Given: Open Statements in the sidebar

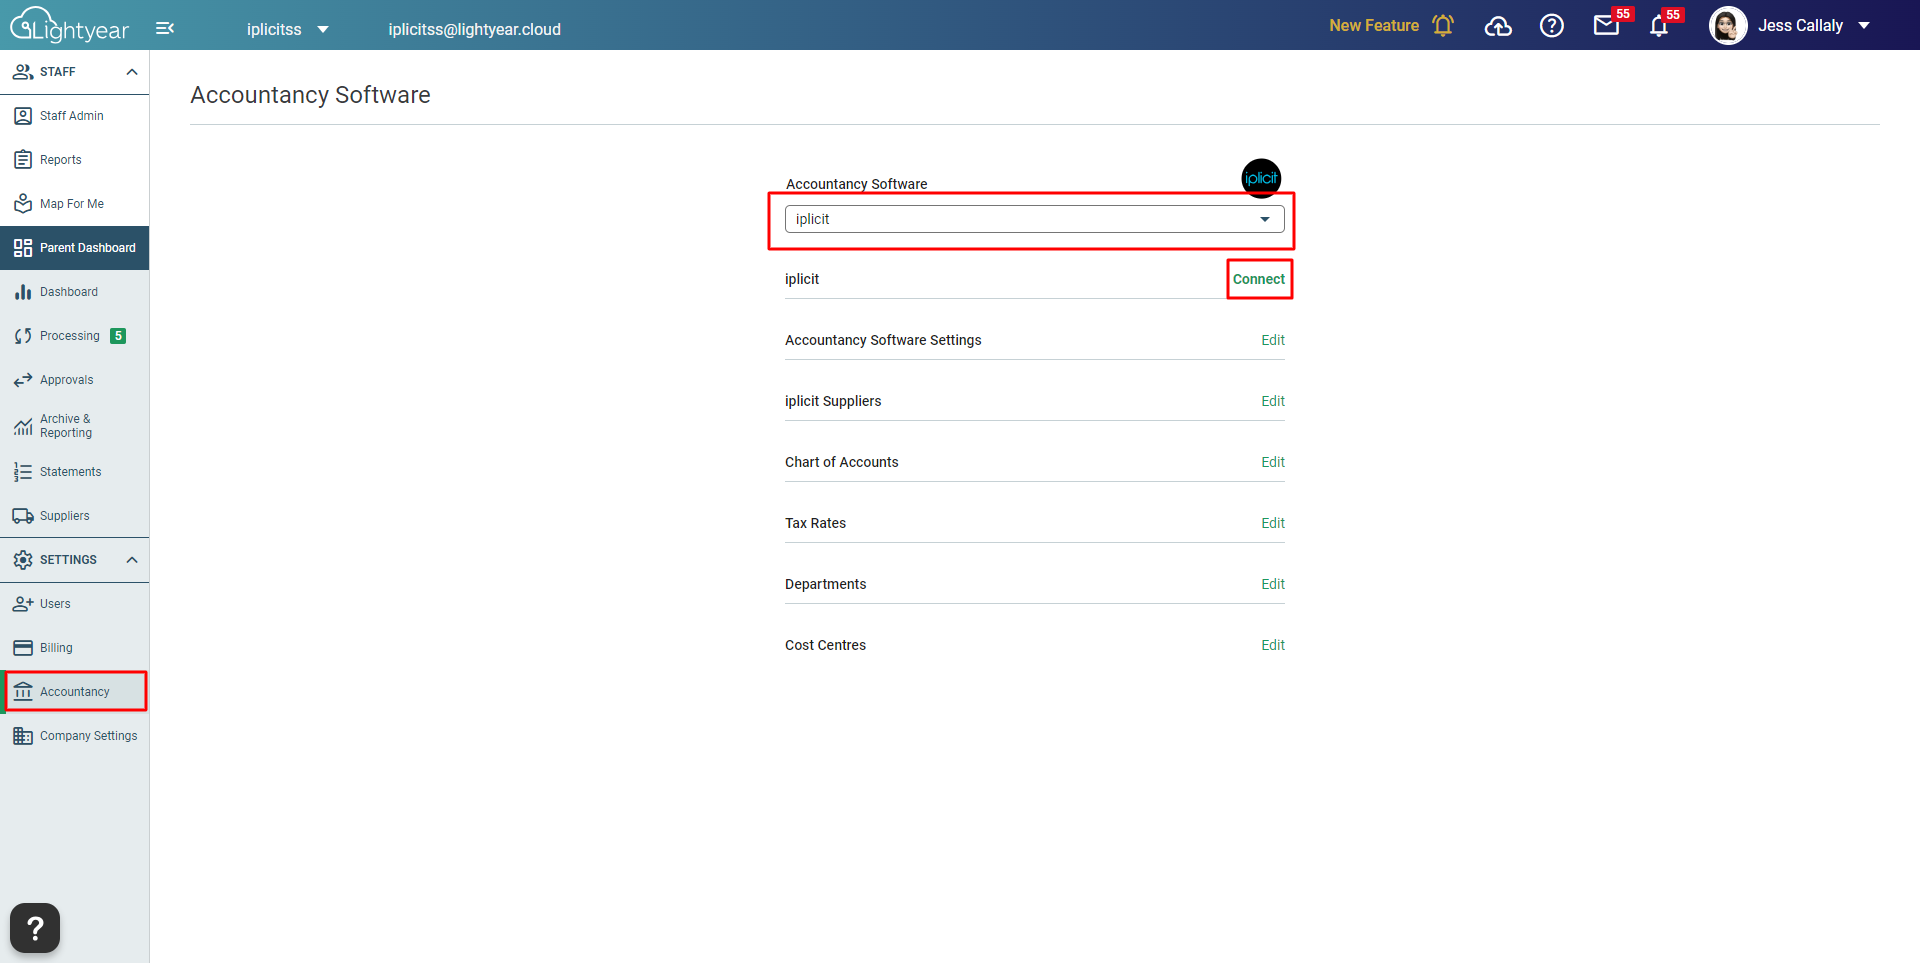Looking at the screenshot, I should point(75,472).
